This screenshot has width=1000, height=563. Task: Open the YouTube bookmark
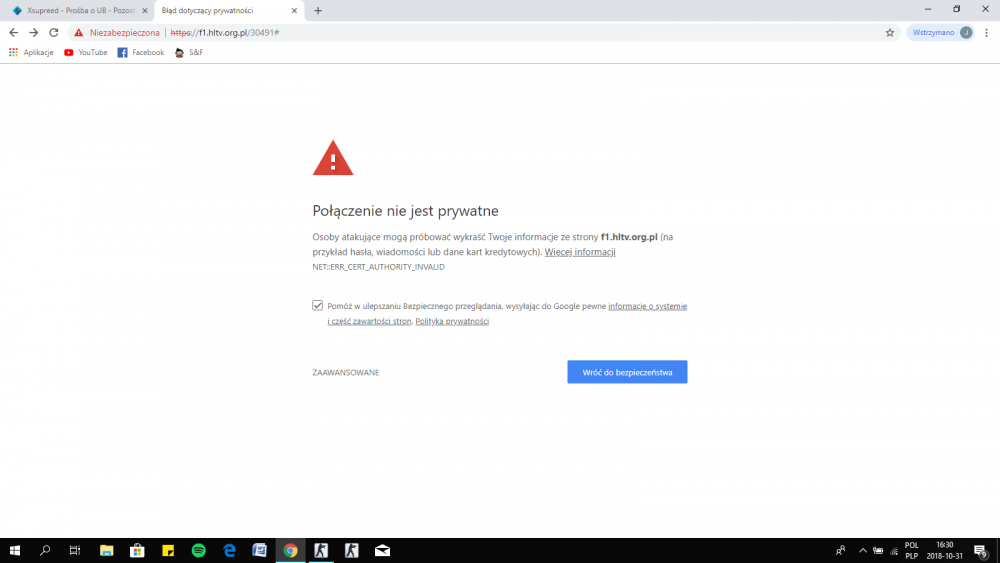tap(85, 52)
